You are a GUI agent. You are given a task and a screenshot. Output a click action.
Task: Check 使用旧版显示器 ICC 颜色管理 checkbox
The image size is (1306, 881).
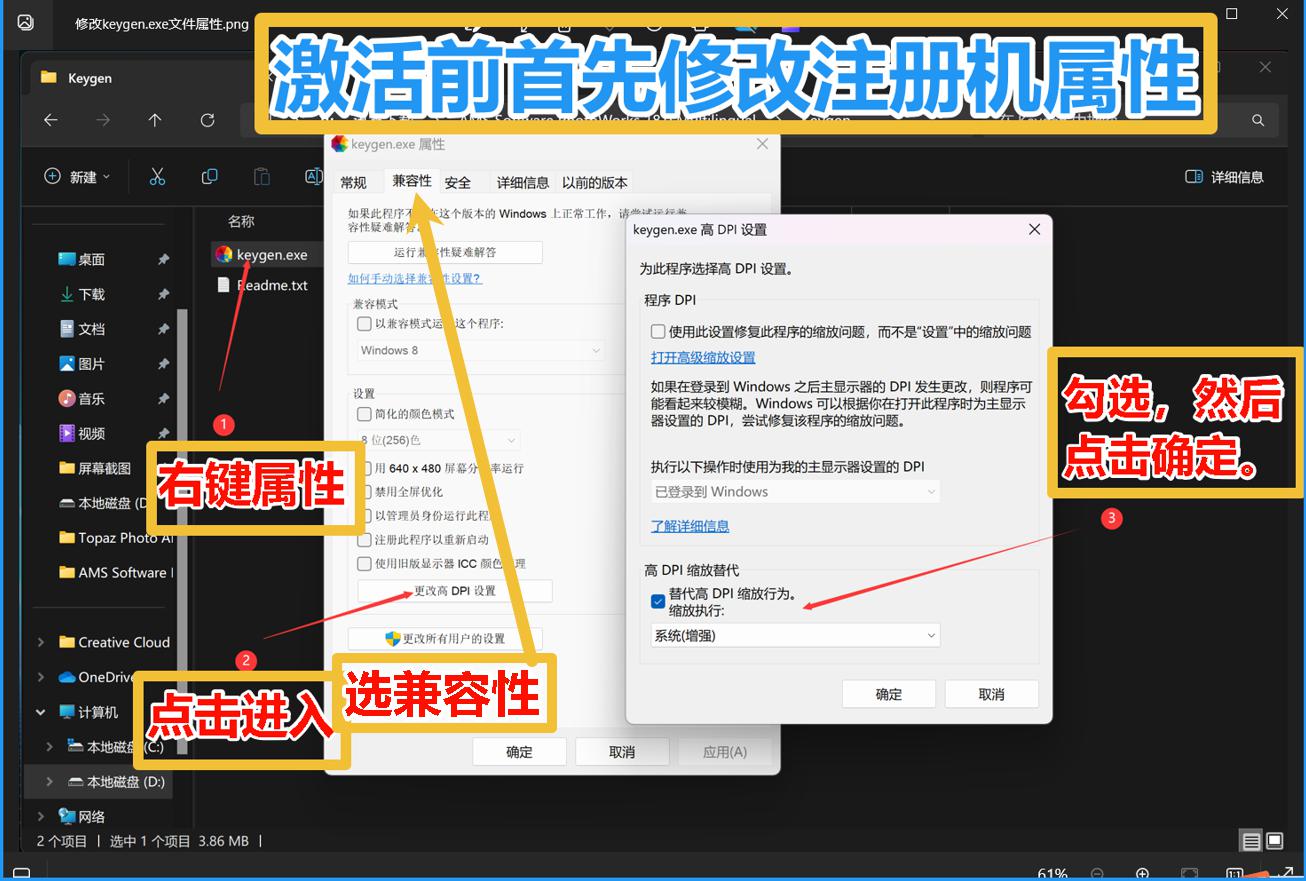click(364, 564)
